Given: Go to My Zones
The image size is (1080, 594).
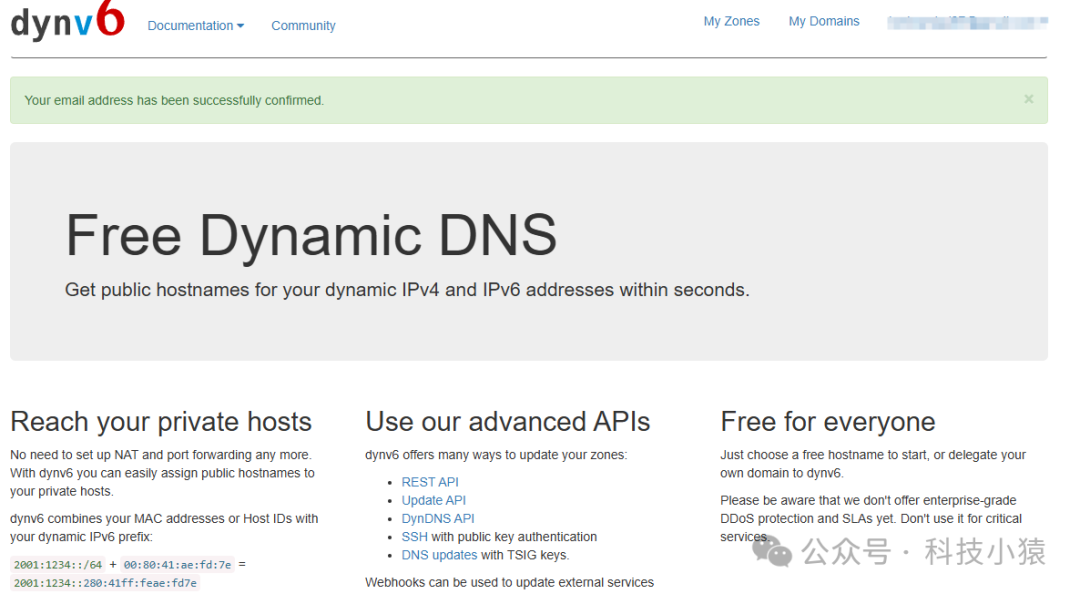Looking at the screenshot, I should (731, 21).
